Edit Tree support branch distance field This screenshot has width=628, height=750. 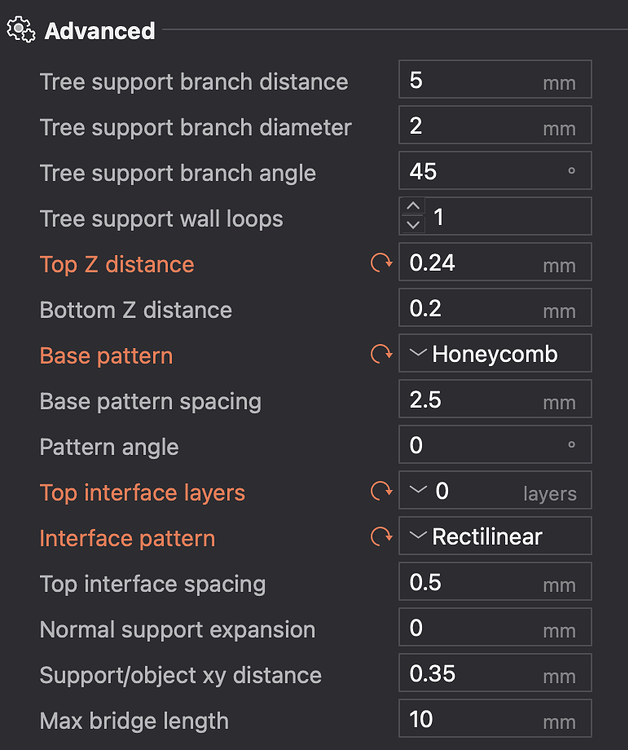pyautogui.click(x=495, y=79)
